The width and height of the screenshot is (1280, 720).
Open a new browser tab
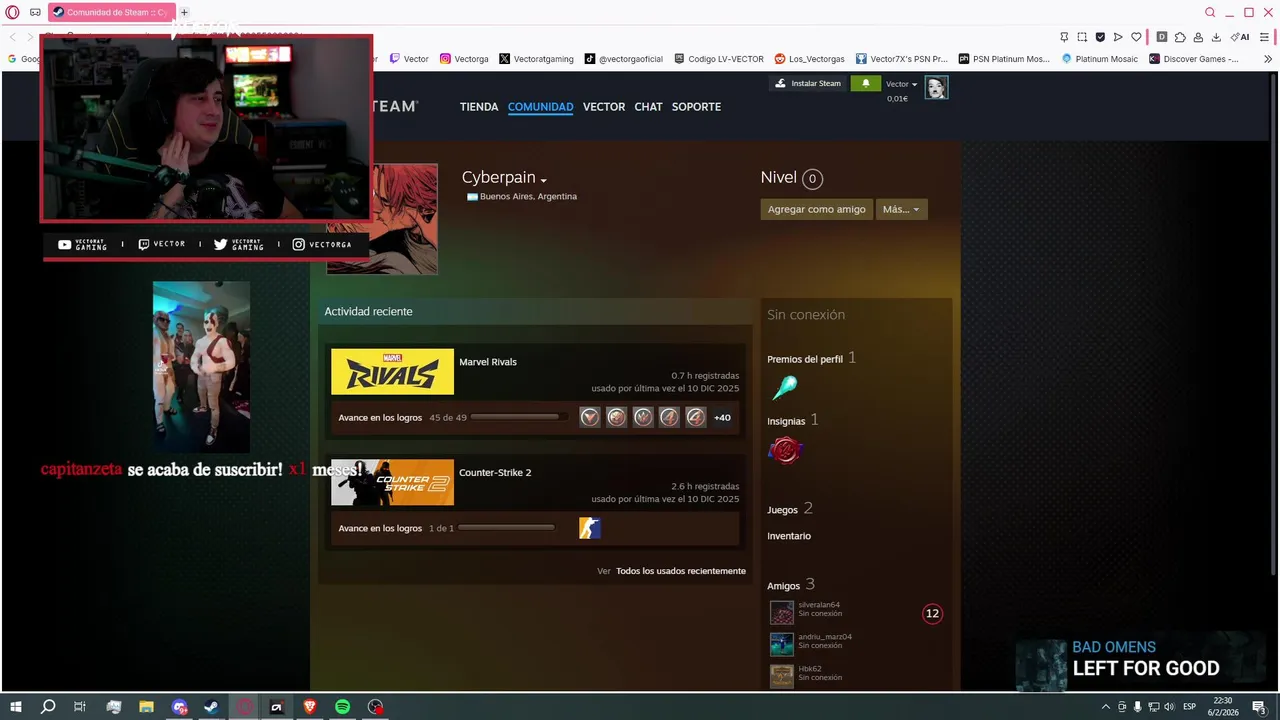[184, 12]
